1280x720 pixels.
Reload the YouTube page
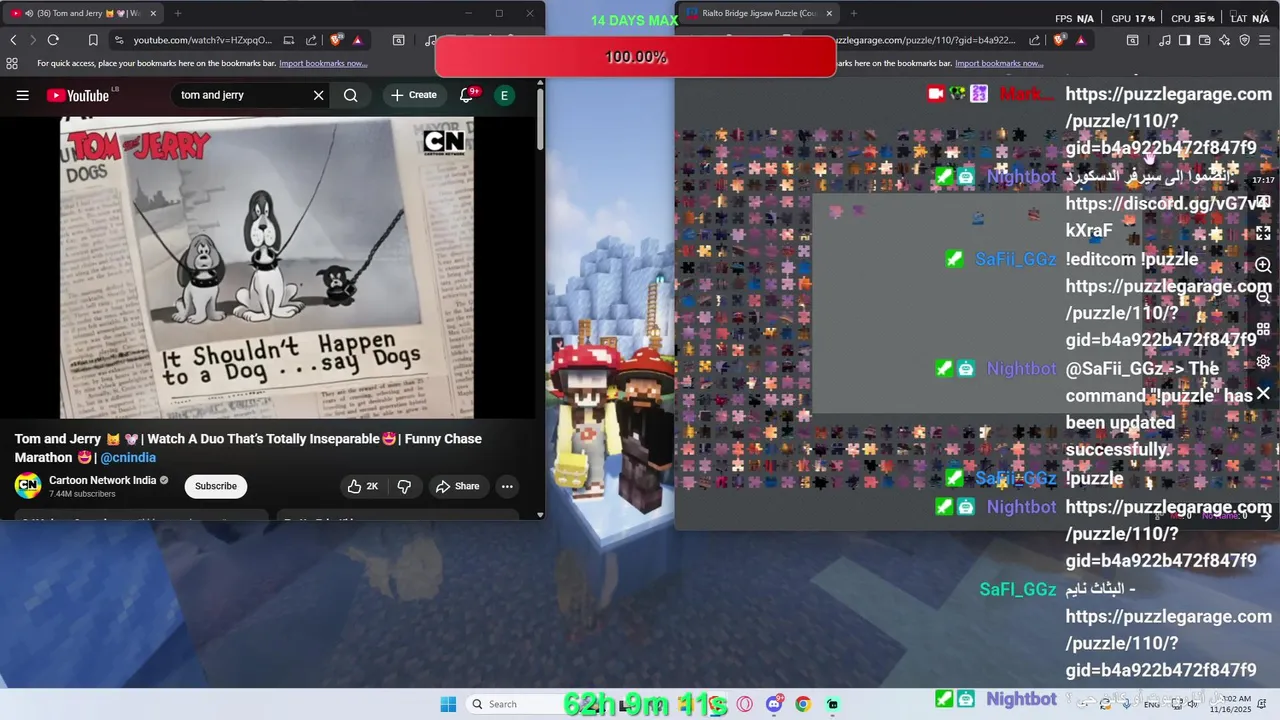click(x=53, y=40)
